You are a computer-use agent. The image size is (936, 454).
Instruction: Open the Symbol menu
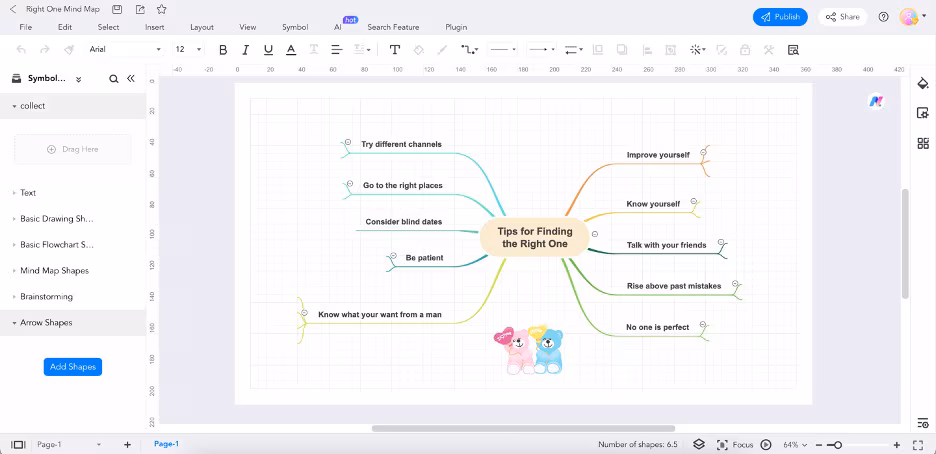coord(295,27)
